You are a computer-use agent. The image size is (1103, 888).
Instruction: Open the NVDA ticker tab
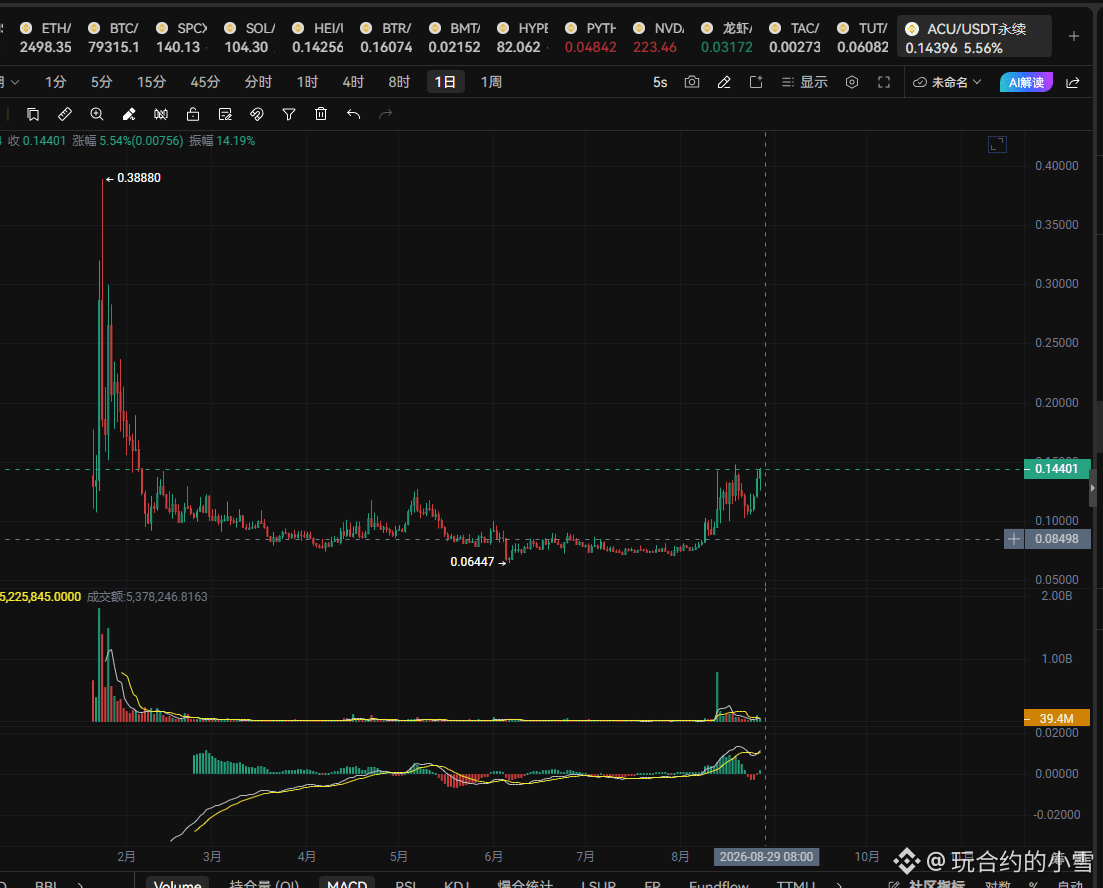coord(658,37)
